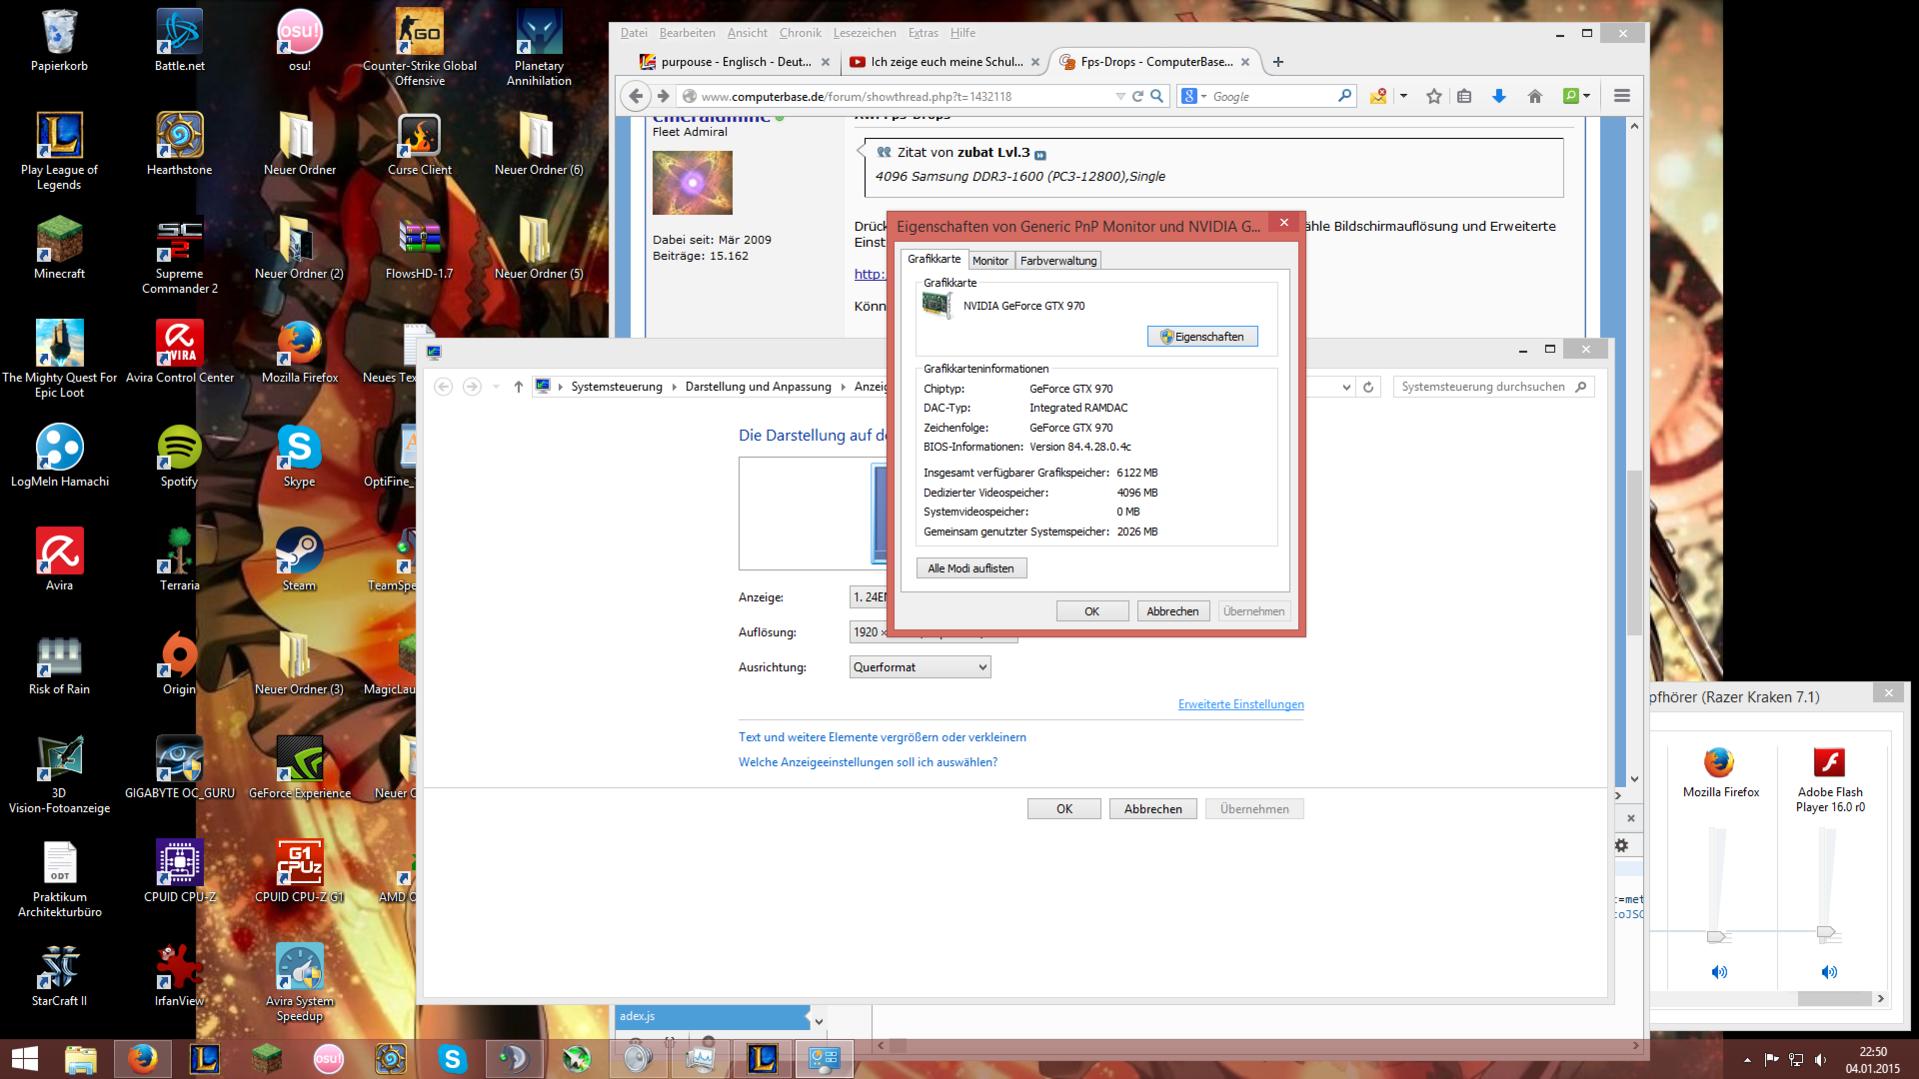Click Abbrechen in the display settings window
1919x1079 pixels.
[1152, 809]
